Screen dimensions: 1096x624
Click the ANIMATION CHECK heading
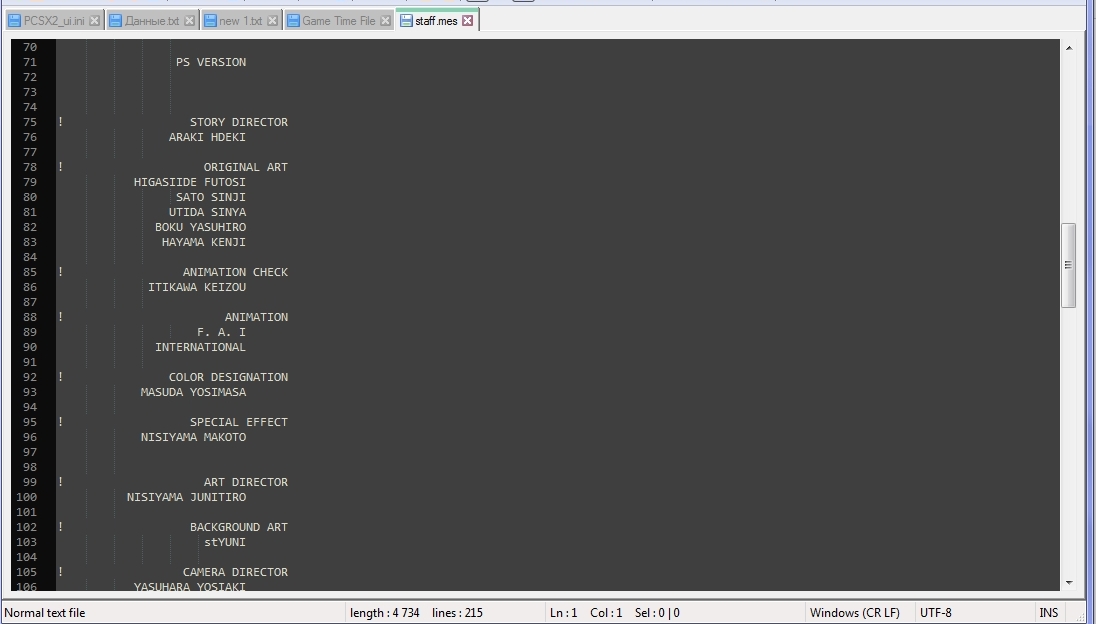236,273
